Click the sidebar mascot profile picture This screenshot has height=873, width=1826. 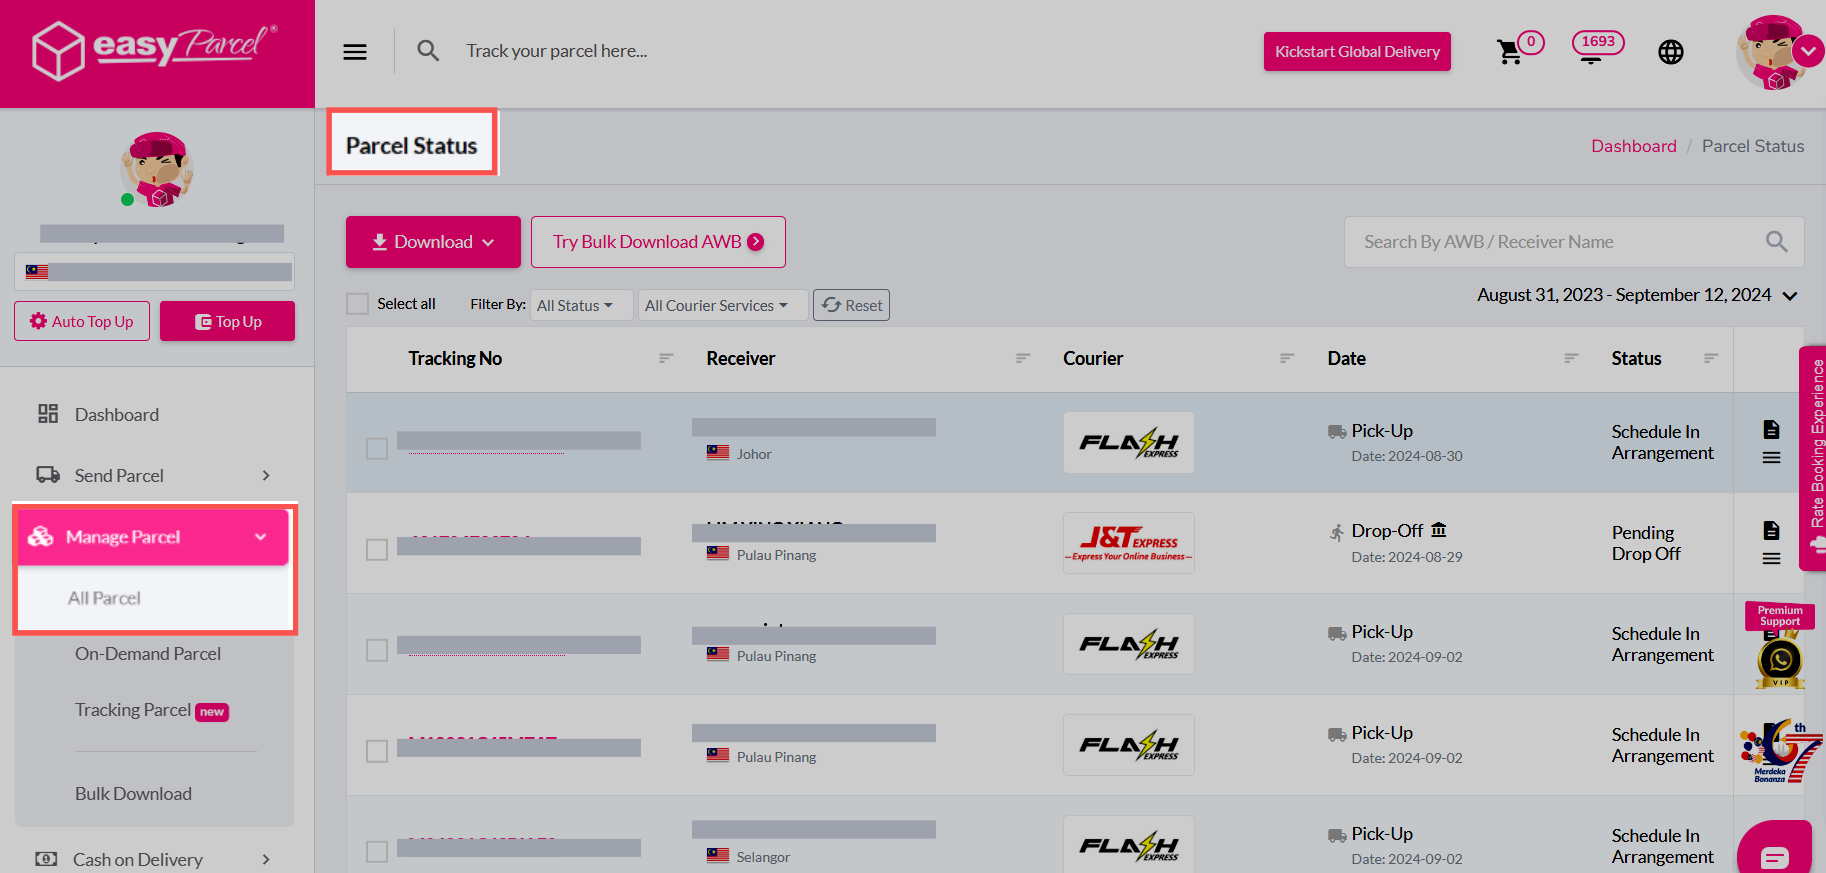coord(158,169)
